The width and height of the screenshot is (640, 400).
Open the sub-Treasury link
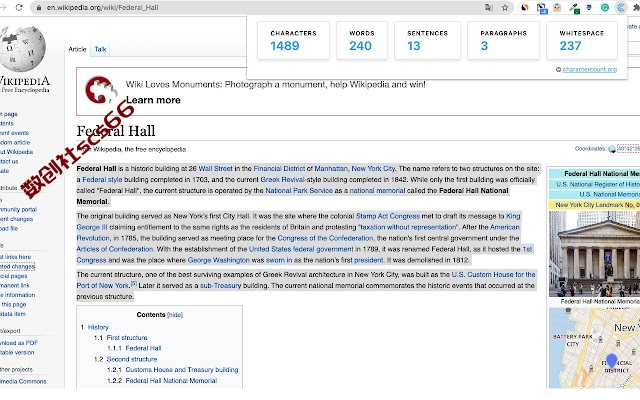220,286
